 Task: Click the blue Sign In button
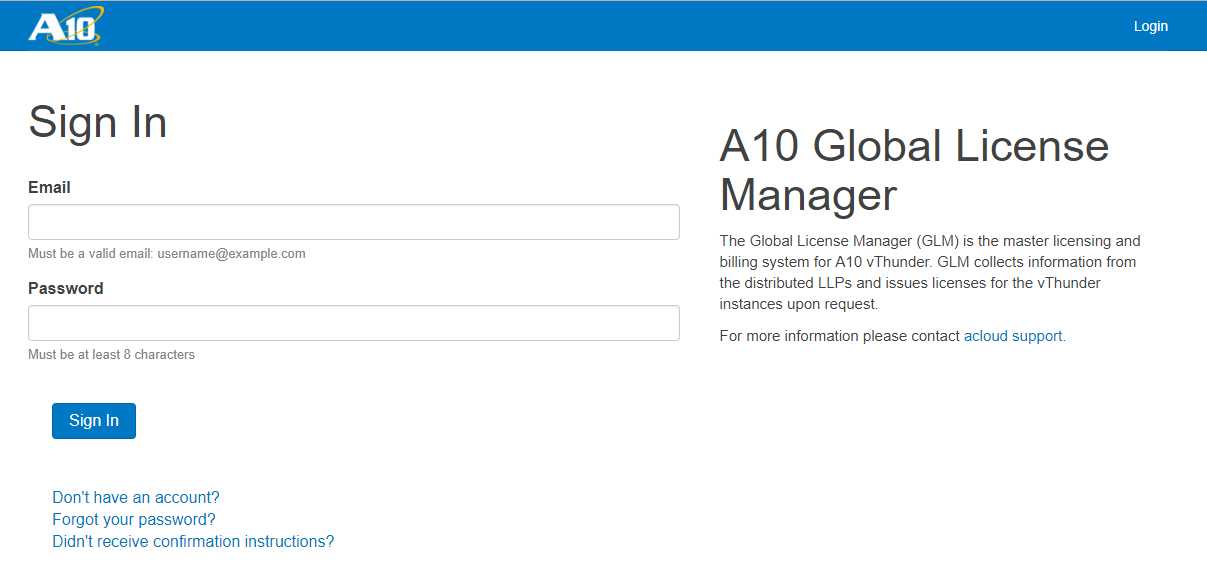[94, 421]
